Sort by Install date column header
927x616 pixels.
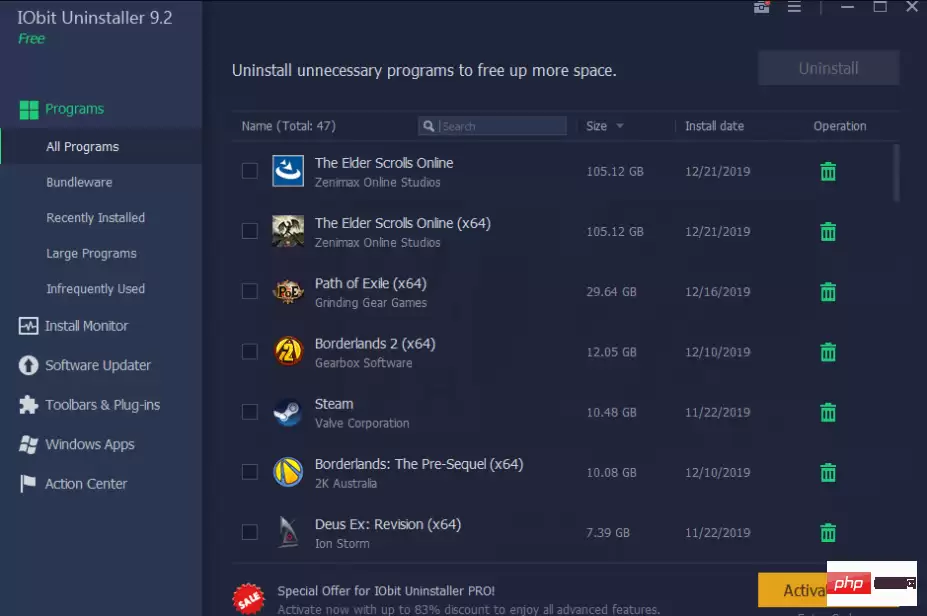(714, 126)
